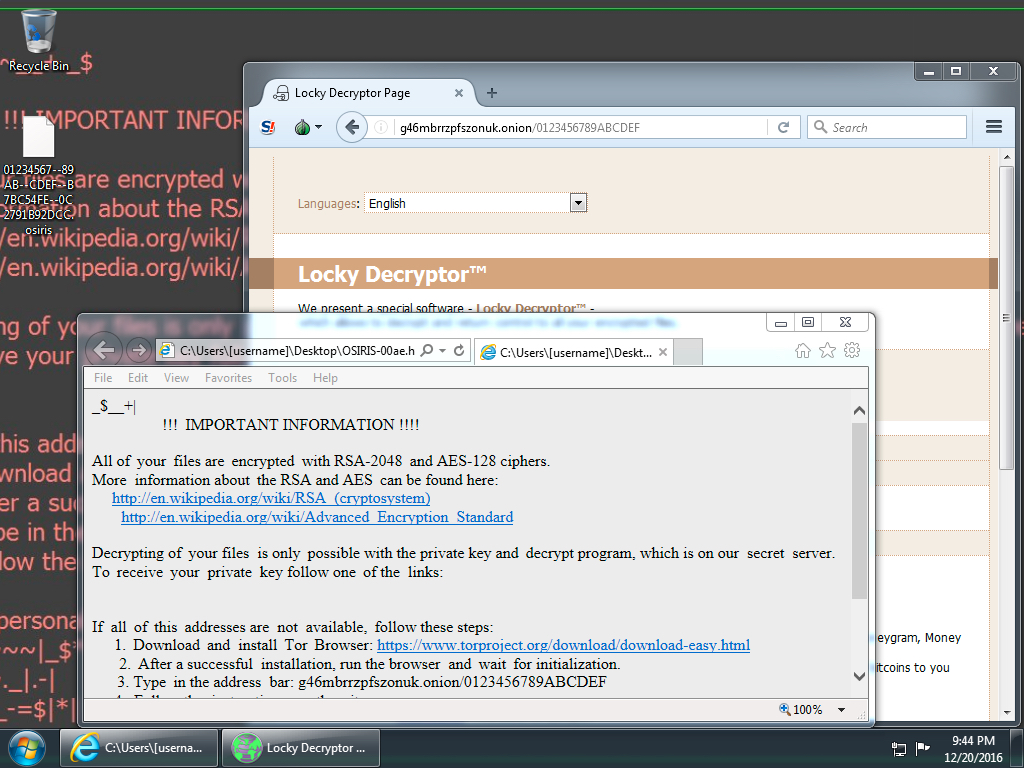Click the 100% zoom level in IE status bar
1024x768 pixels.
[x=801, y=710]
